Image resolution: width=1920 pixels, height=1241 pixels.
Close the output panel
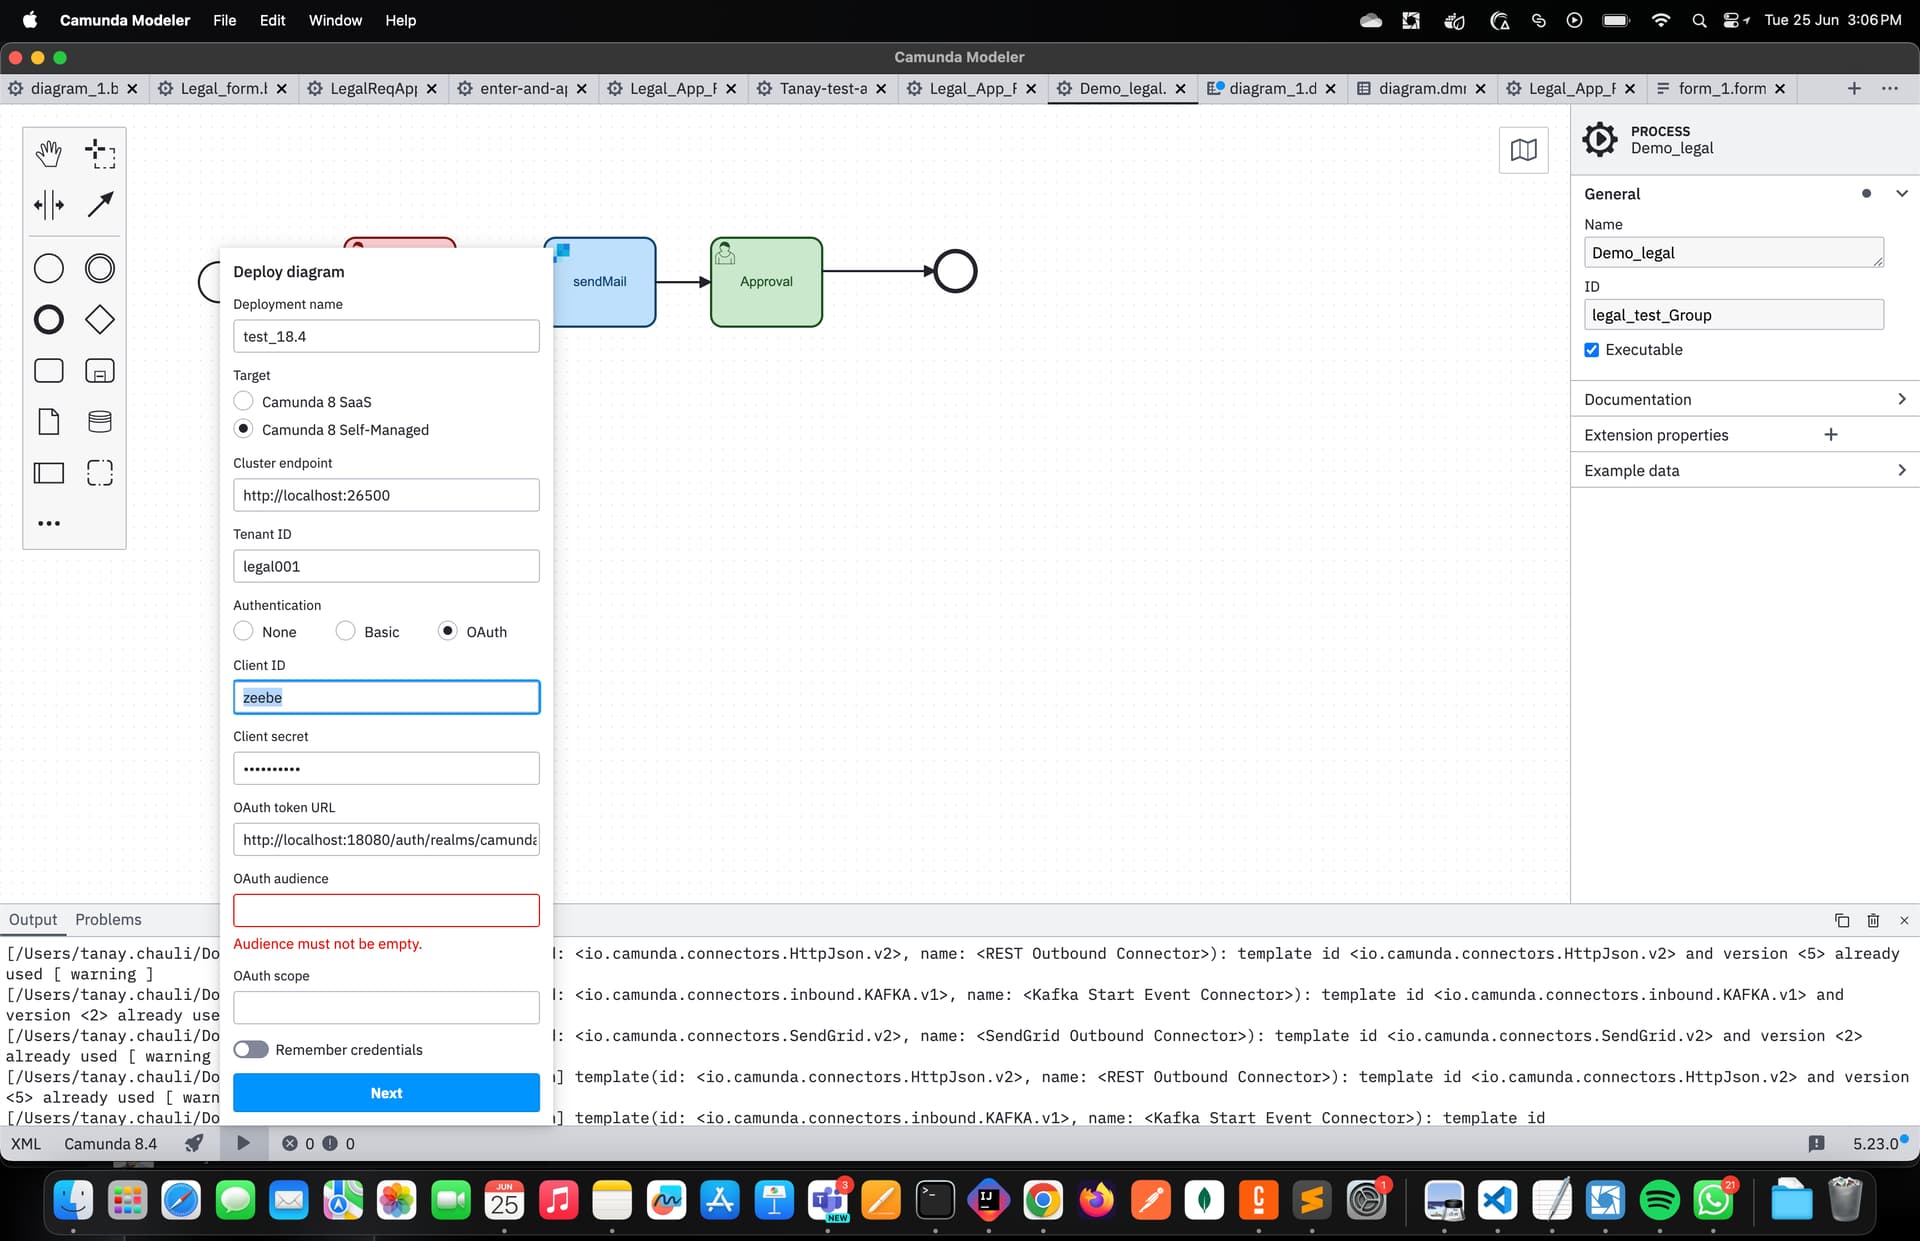click(x=1904, y=920)
